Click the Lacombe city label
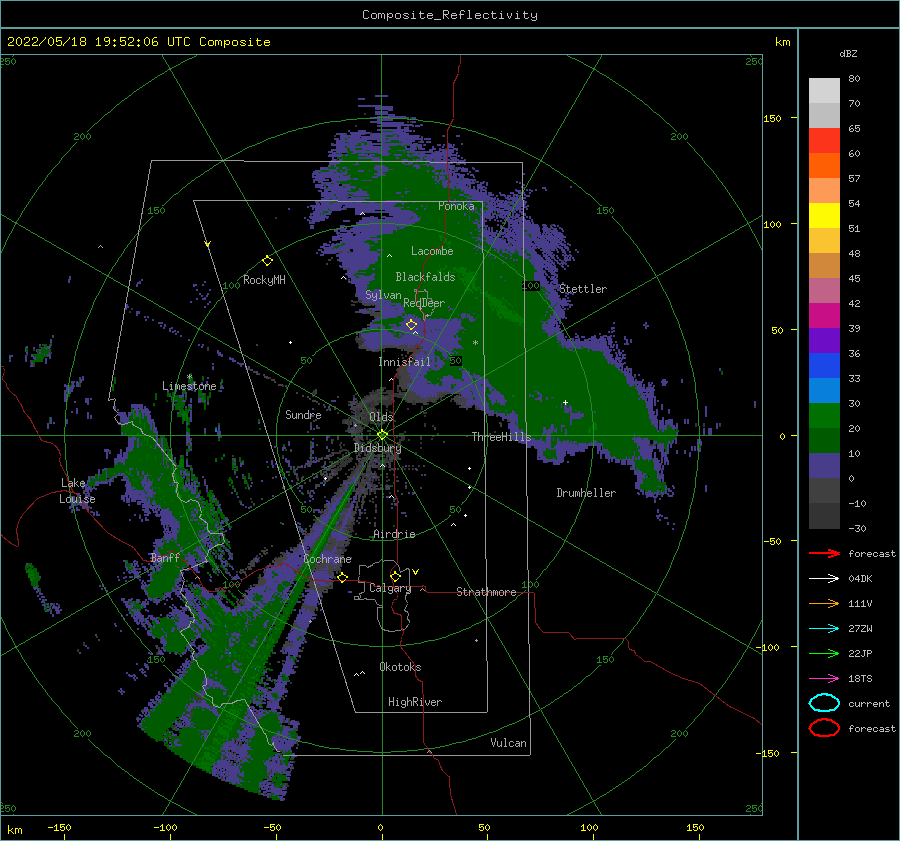This screenshot has height=841, width=900. (432, 251)
